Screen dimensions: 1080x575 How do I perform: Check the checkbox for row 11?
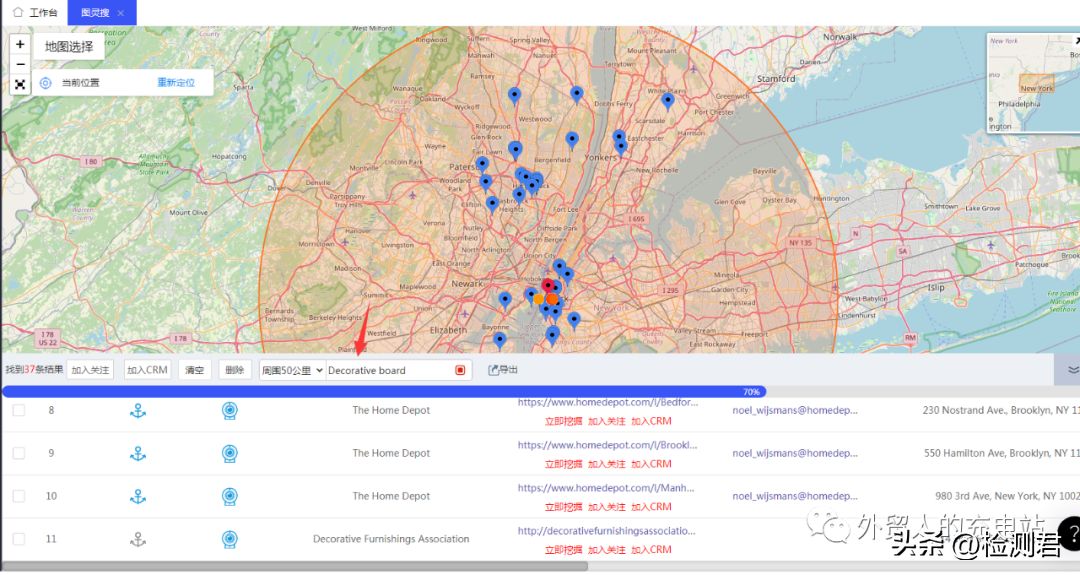point(19,539)
